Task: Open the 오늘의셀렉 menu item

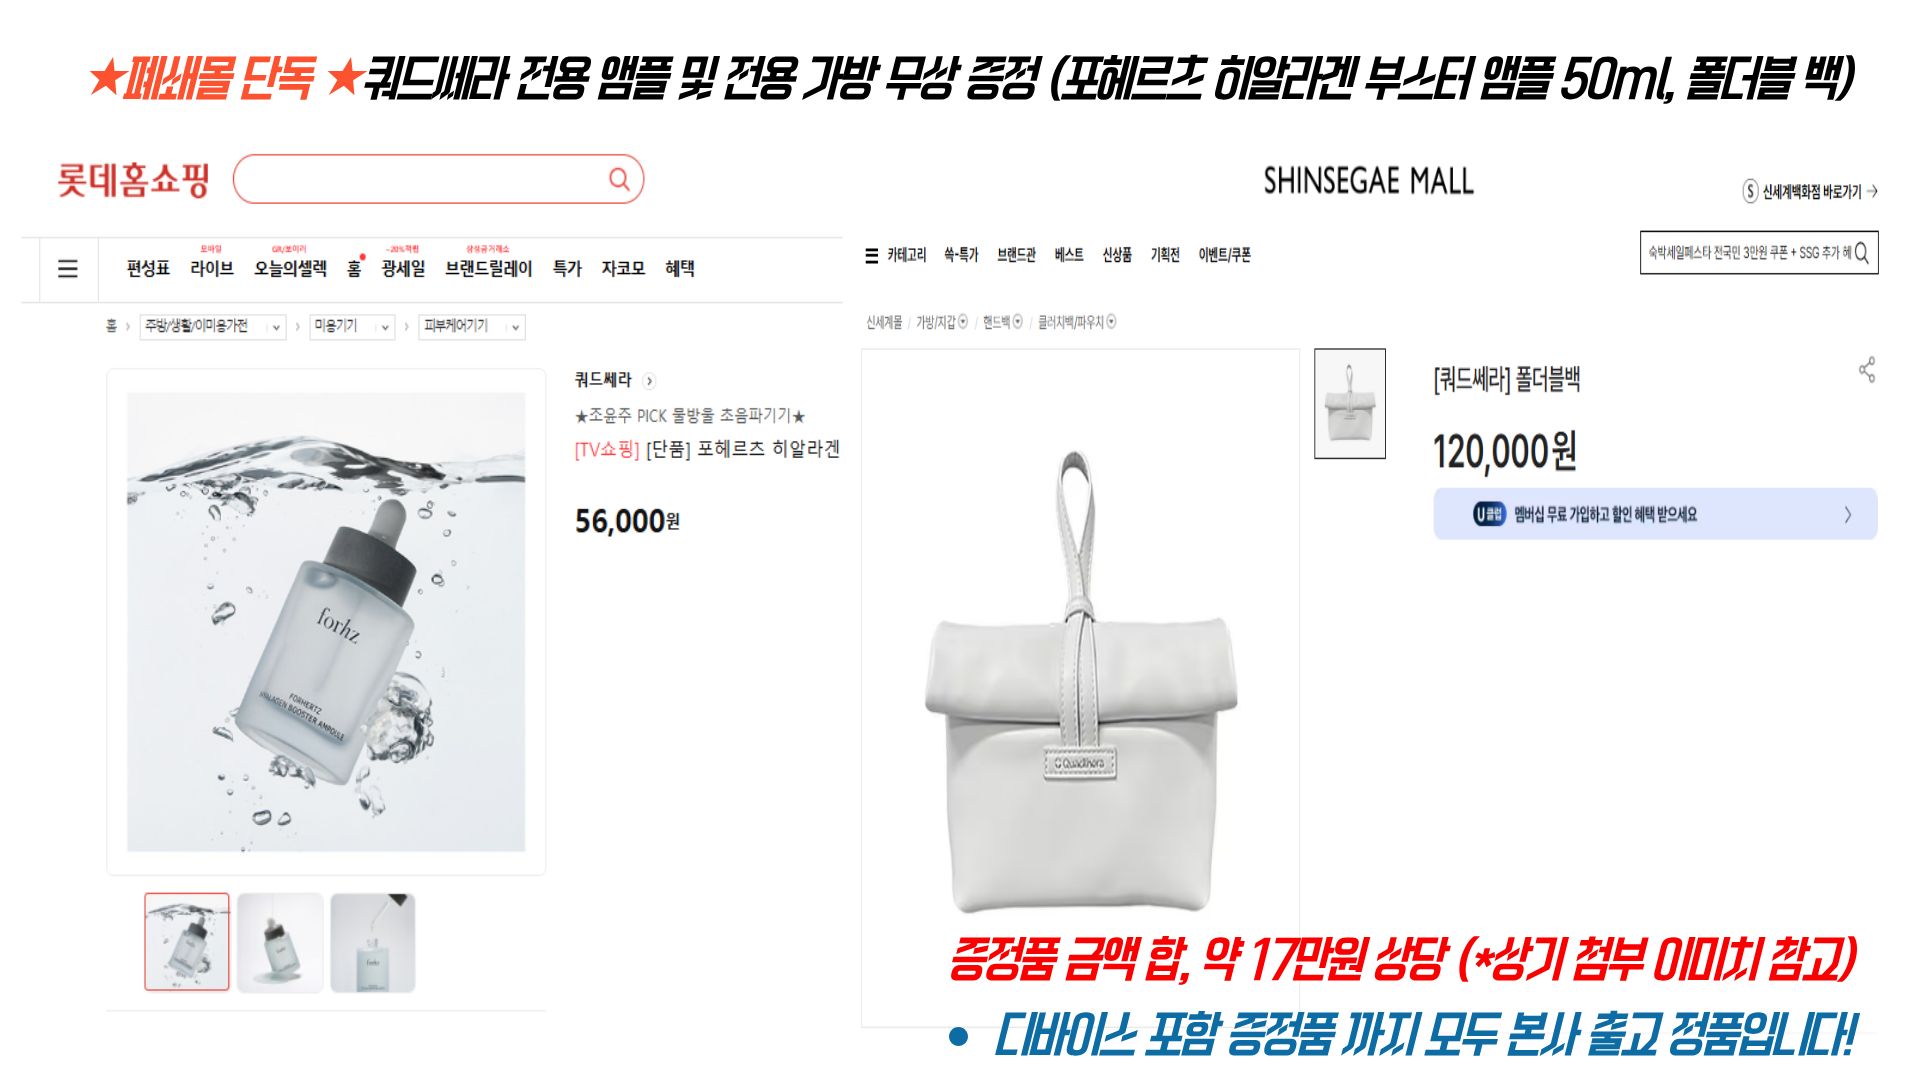Action: tap(290, 268)
